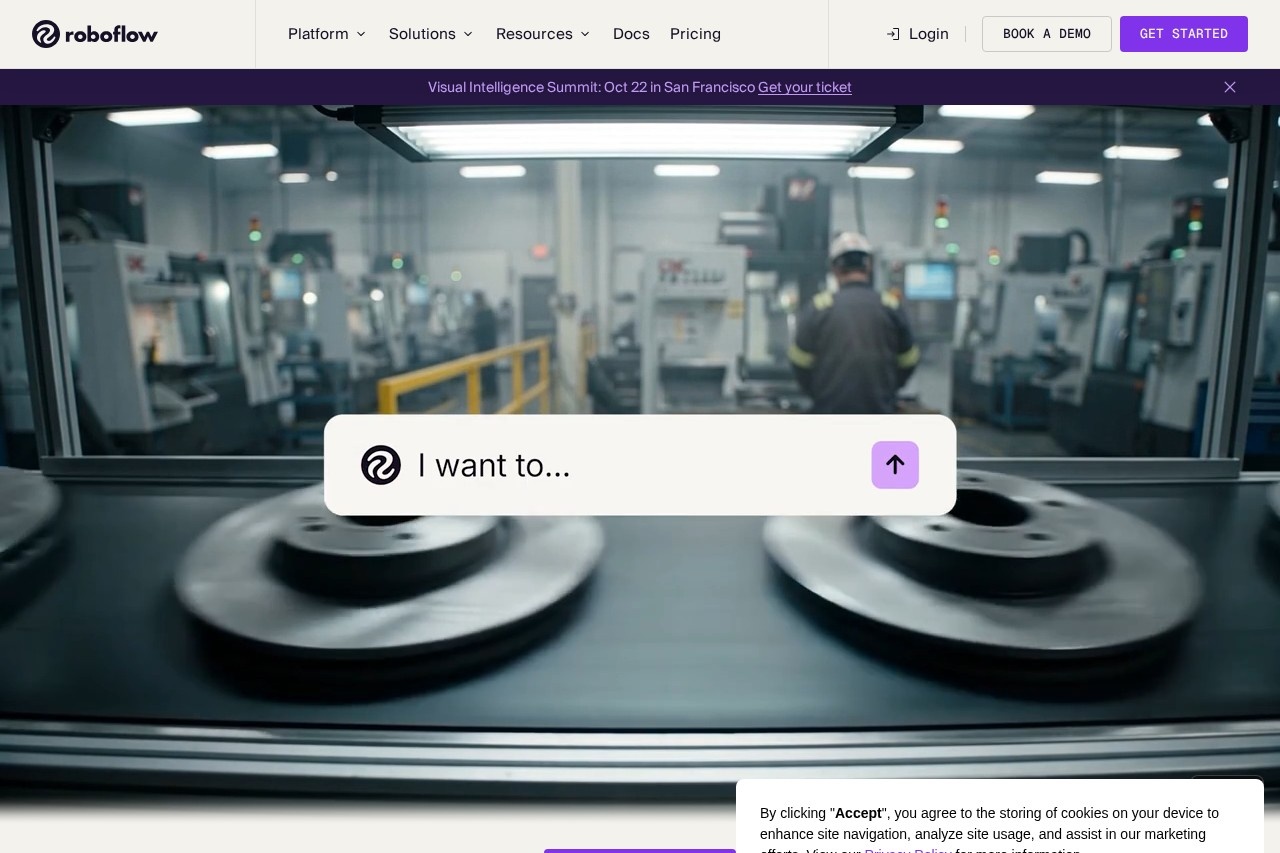Click the Get Started button
Image resolution: width=1280 pixels, height=853 pixels.
pos(1184,34)
